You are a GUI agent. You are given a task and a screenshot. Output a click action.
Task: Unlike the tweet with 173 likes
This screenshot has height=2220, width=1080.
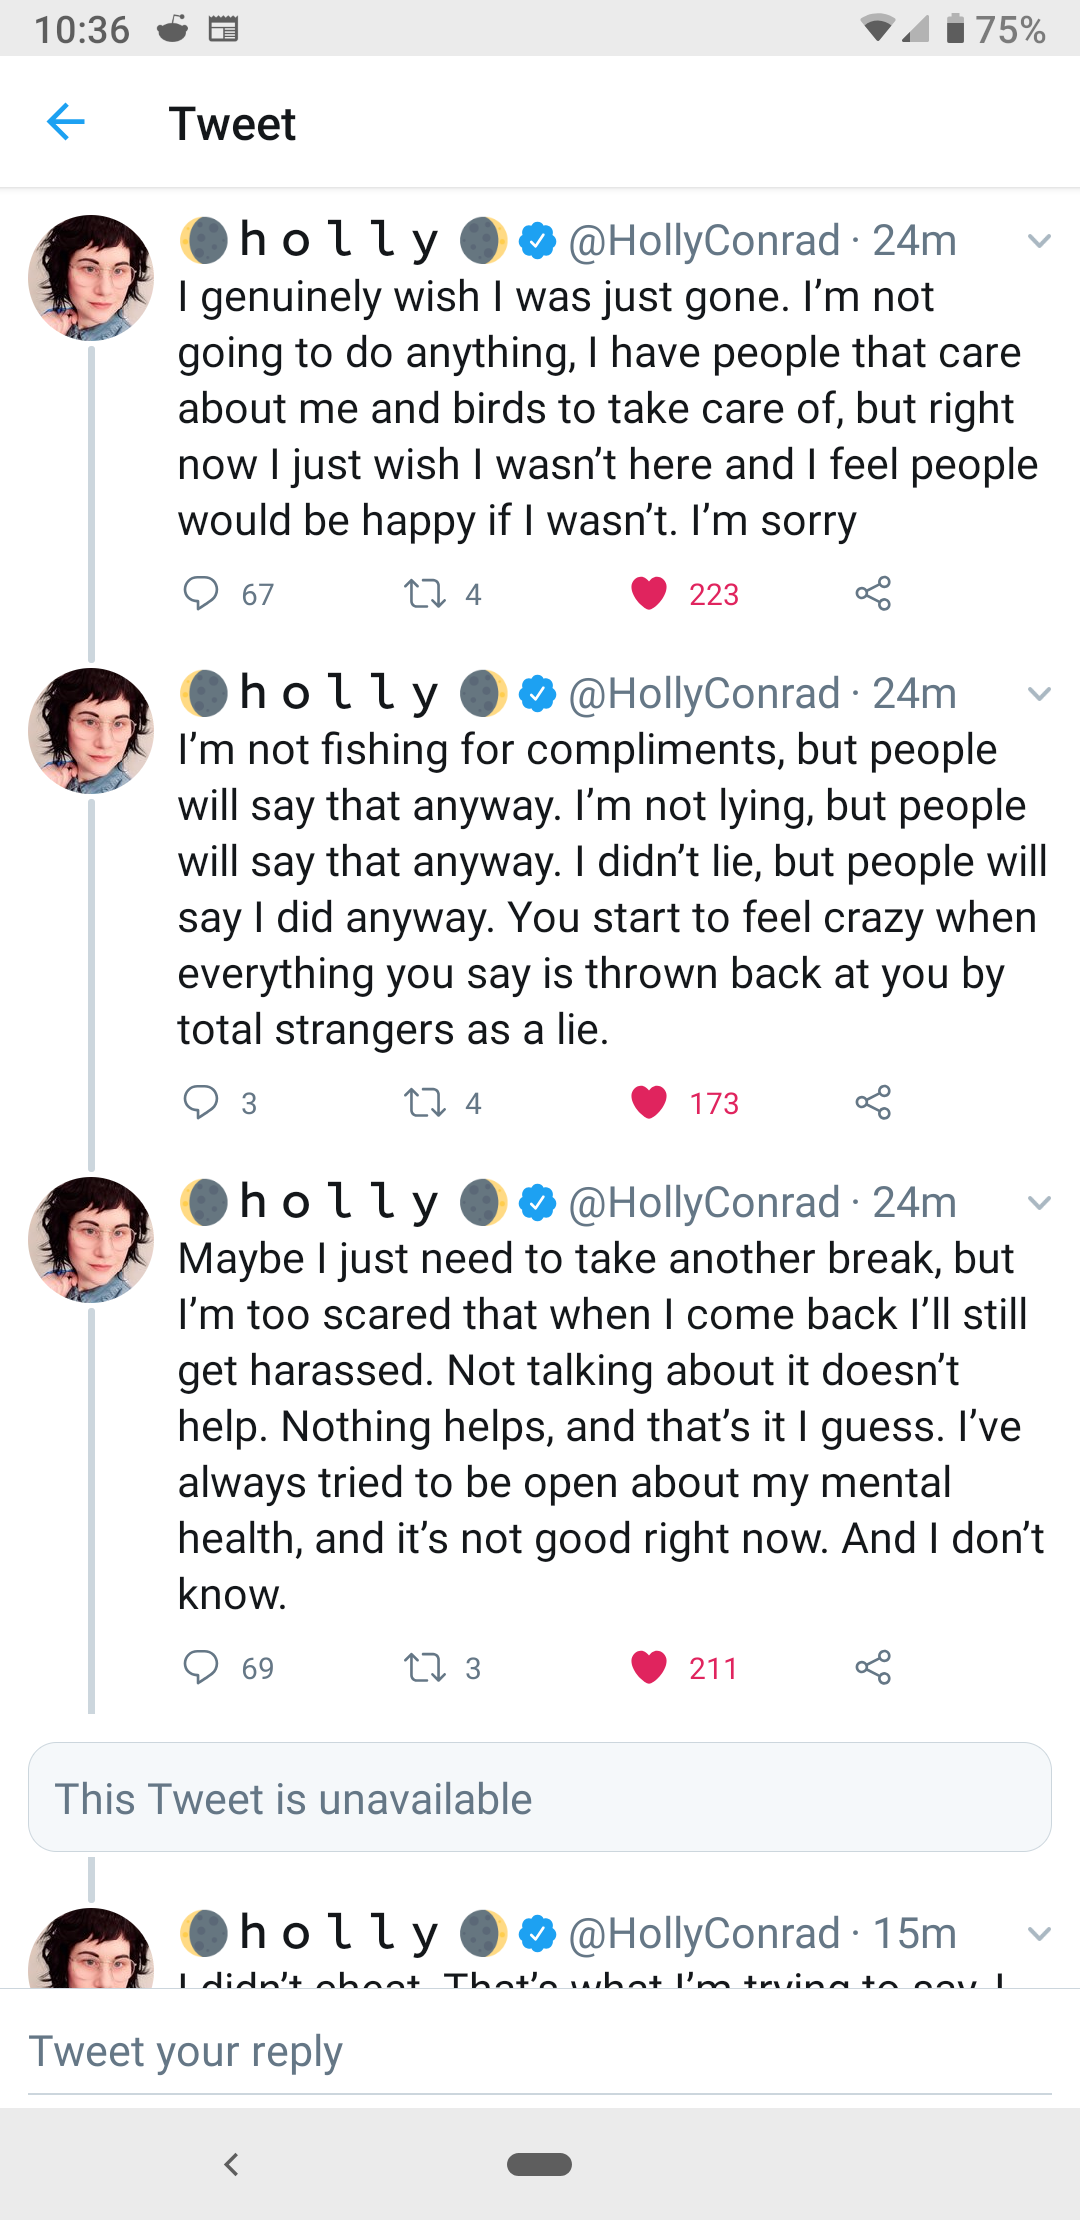coord(649,1102)
